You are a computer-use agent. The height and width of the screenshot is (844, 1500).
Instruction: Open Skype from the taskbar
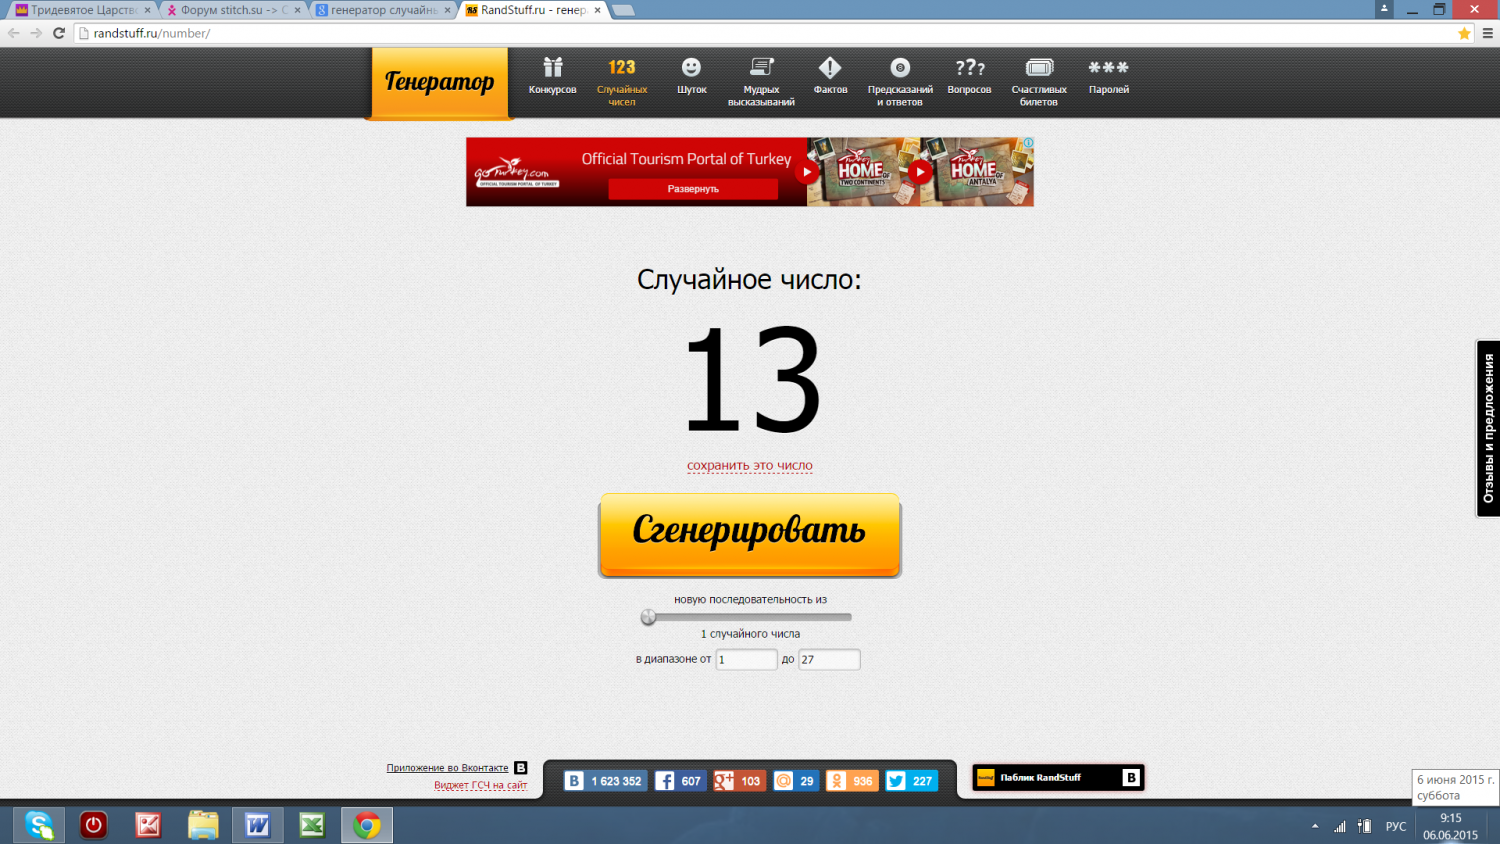click(39, 825)
